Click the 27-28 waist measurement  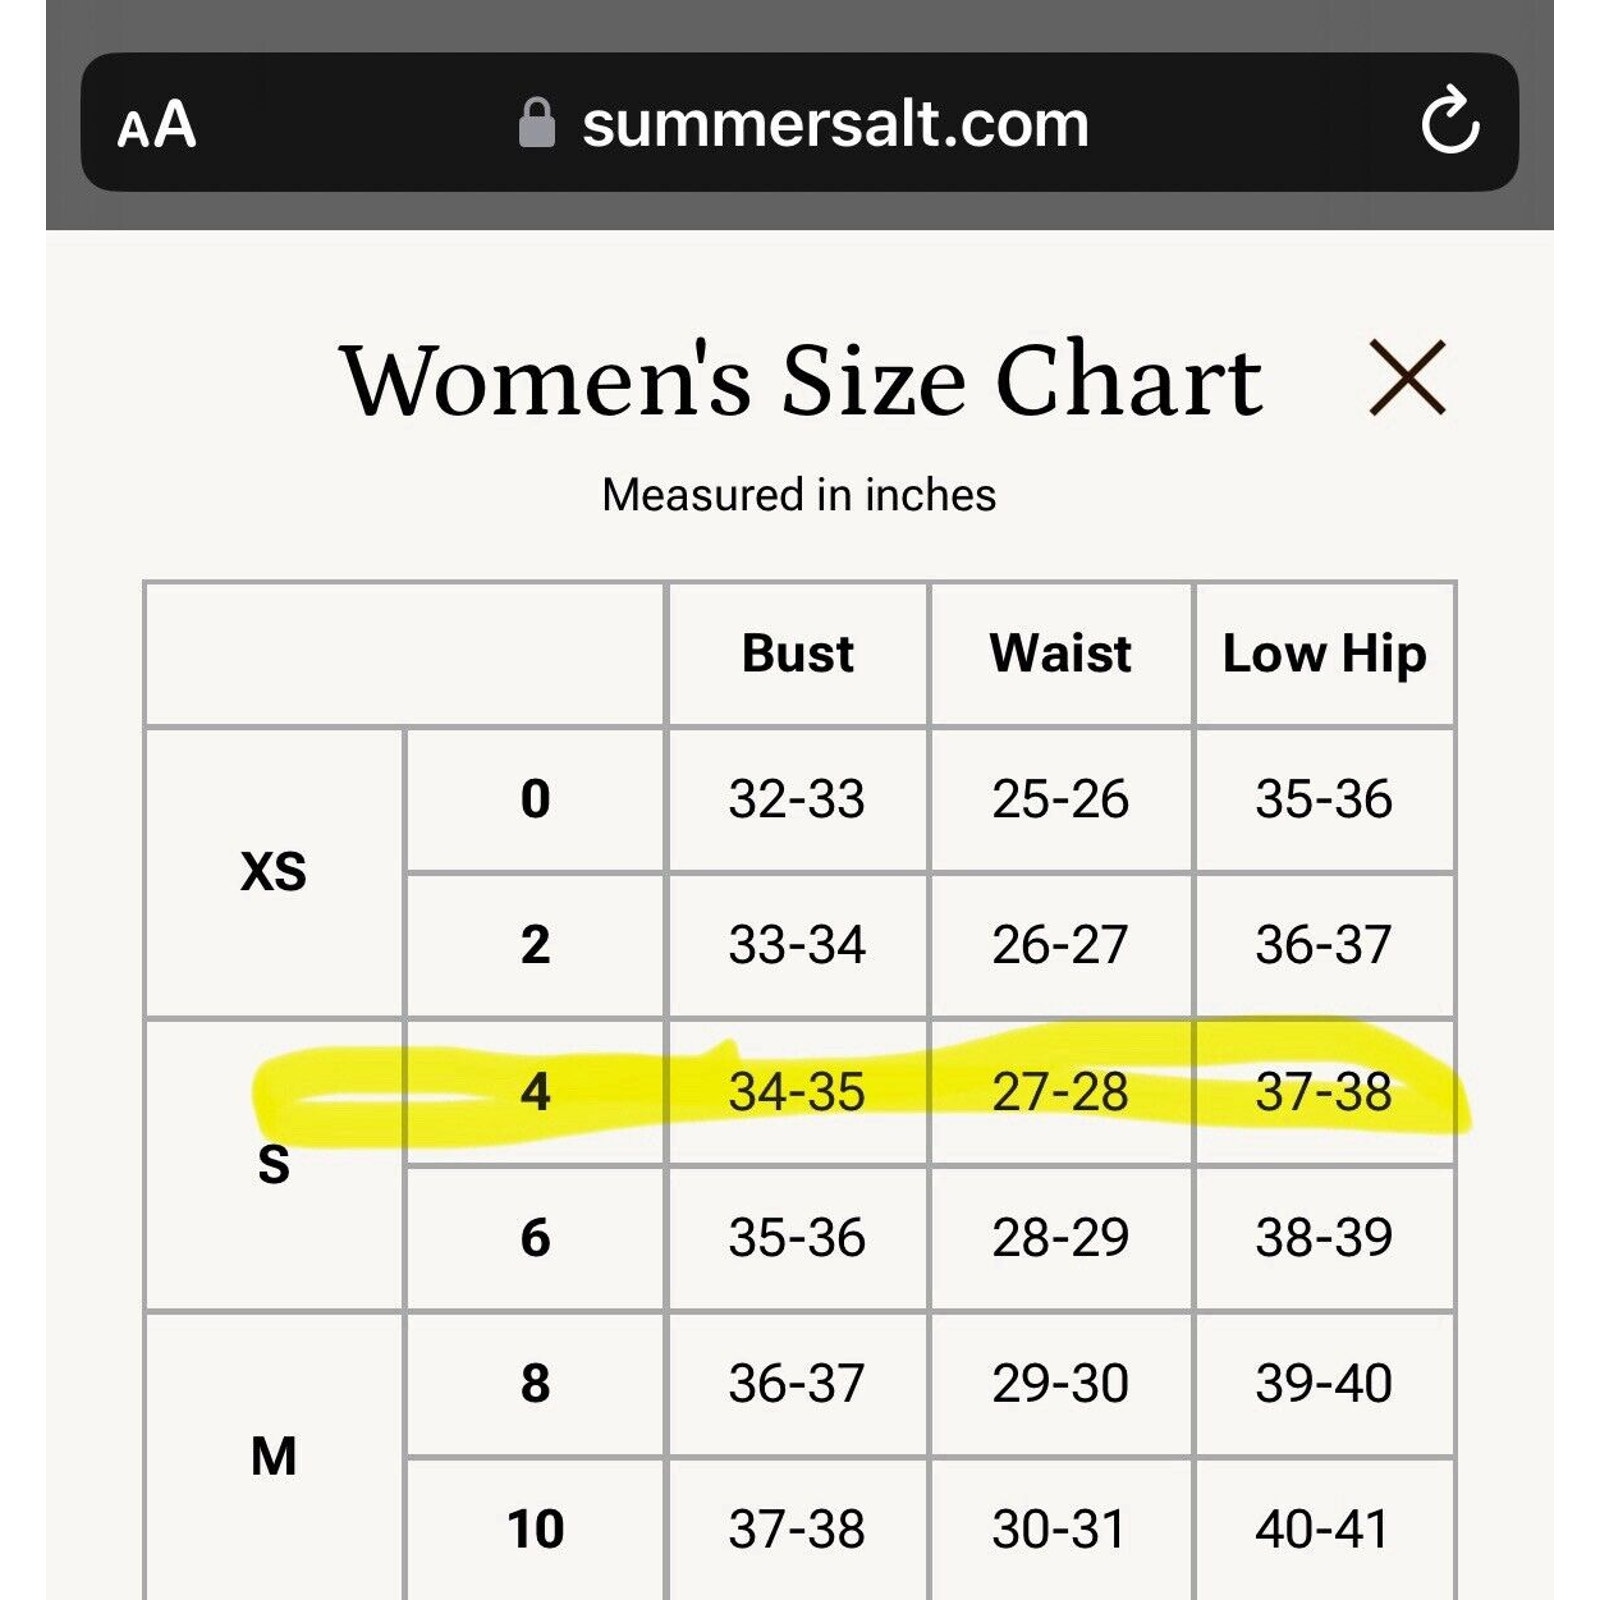pyautogui.click(x=1060, y=1092)
